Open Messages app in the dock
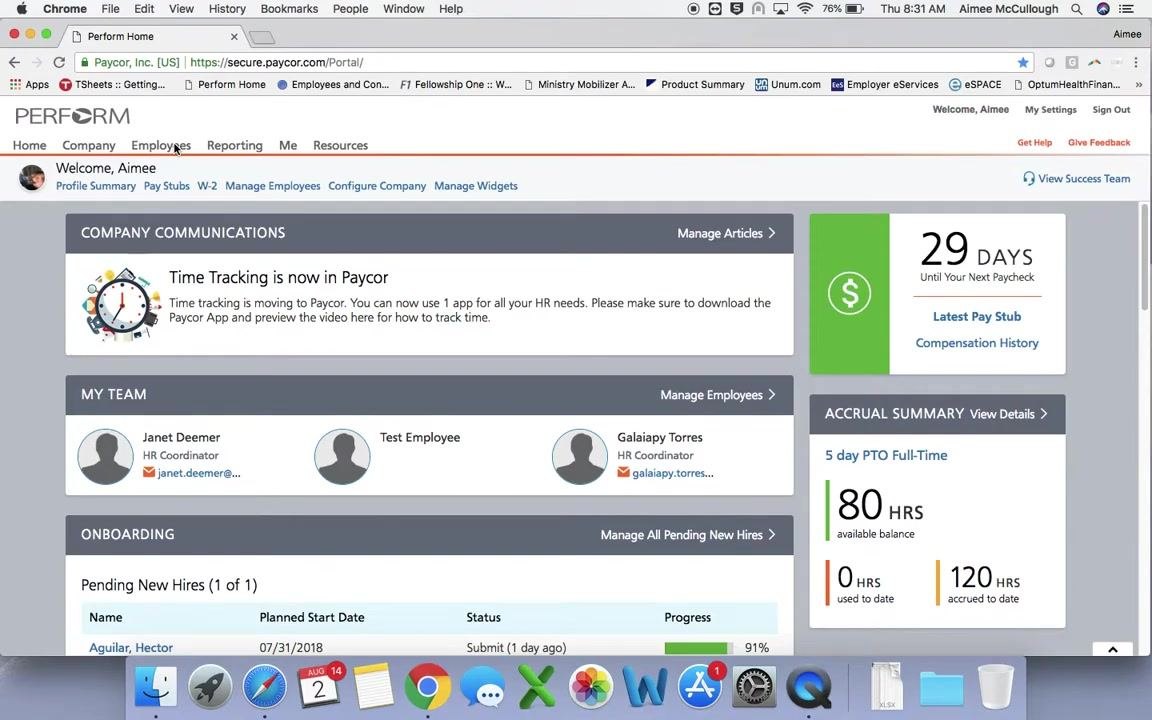Image resolution: width=1152 pixels, height=720 pixels. (x=482, y=687)
